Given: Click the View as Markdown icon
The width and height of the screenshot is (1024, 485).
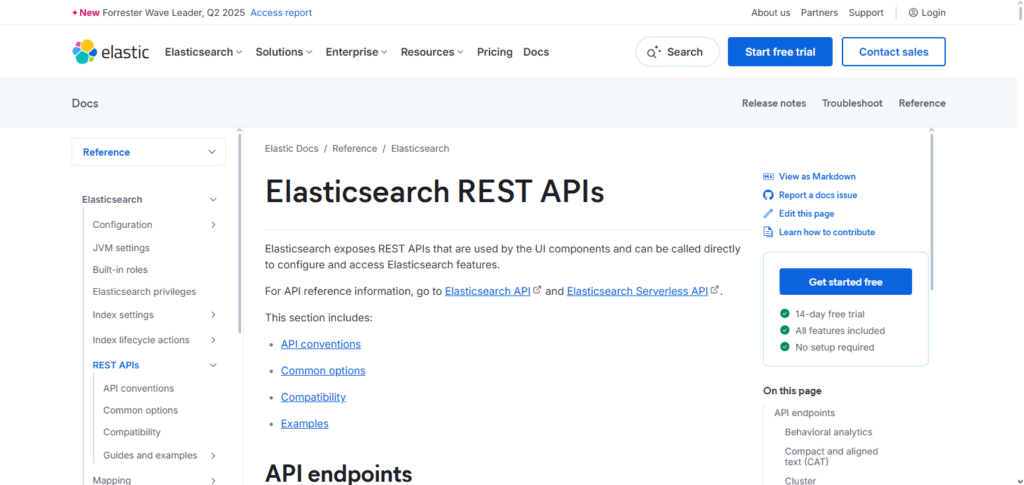Looking at the screenshot, I should point(768,176).
